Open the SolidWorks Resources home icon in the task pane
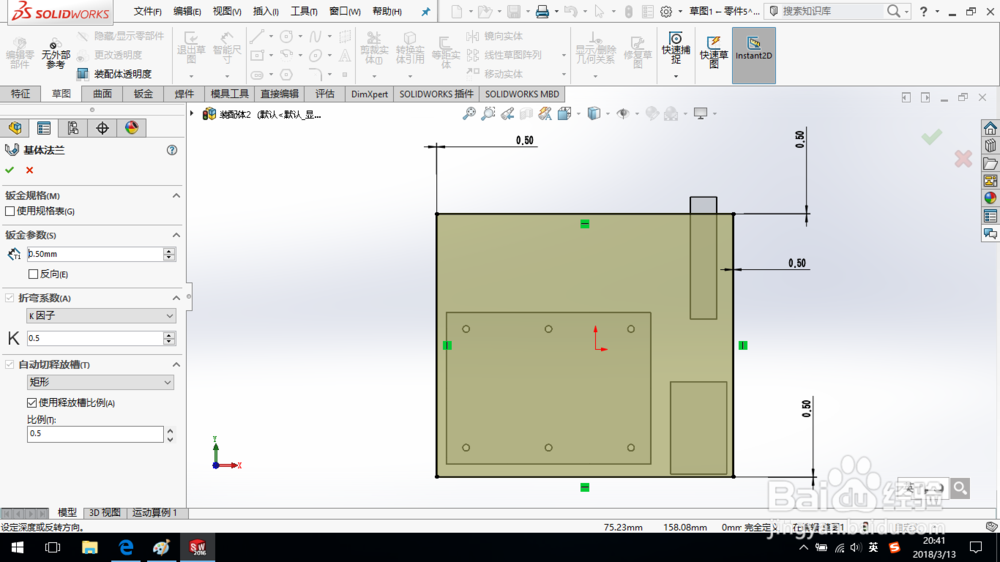The width and height of the screenshot is (1000, 562). coord(990,128)
